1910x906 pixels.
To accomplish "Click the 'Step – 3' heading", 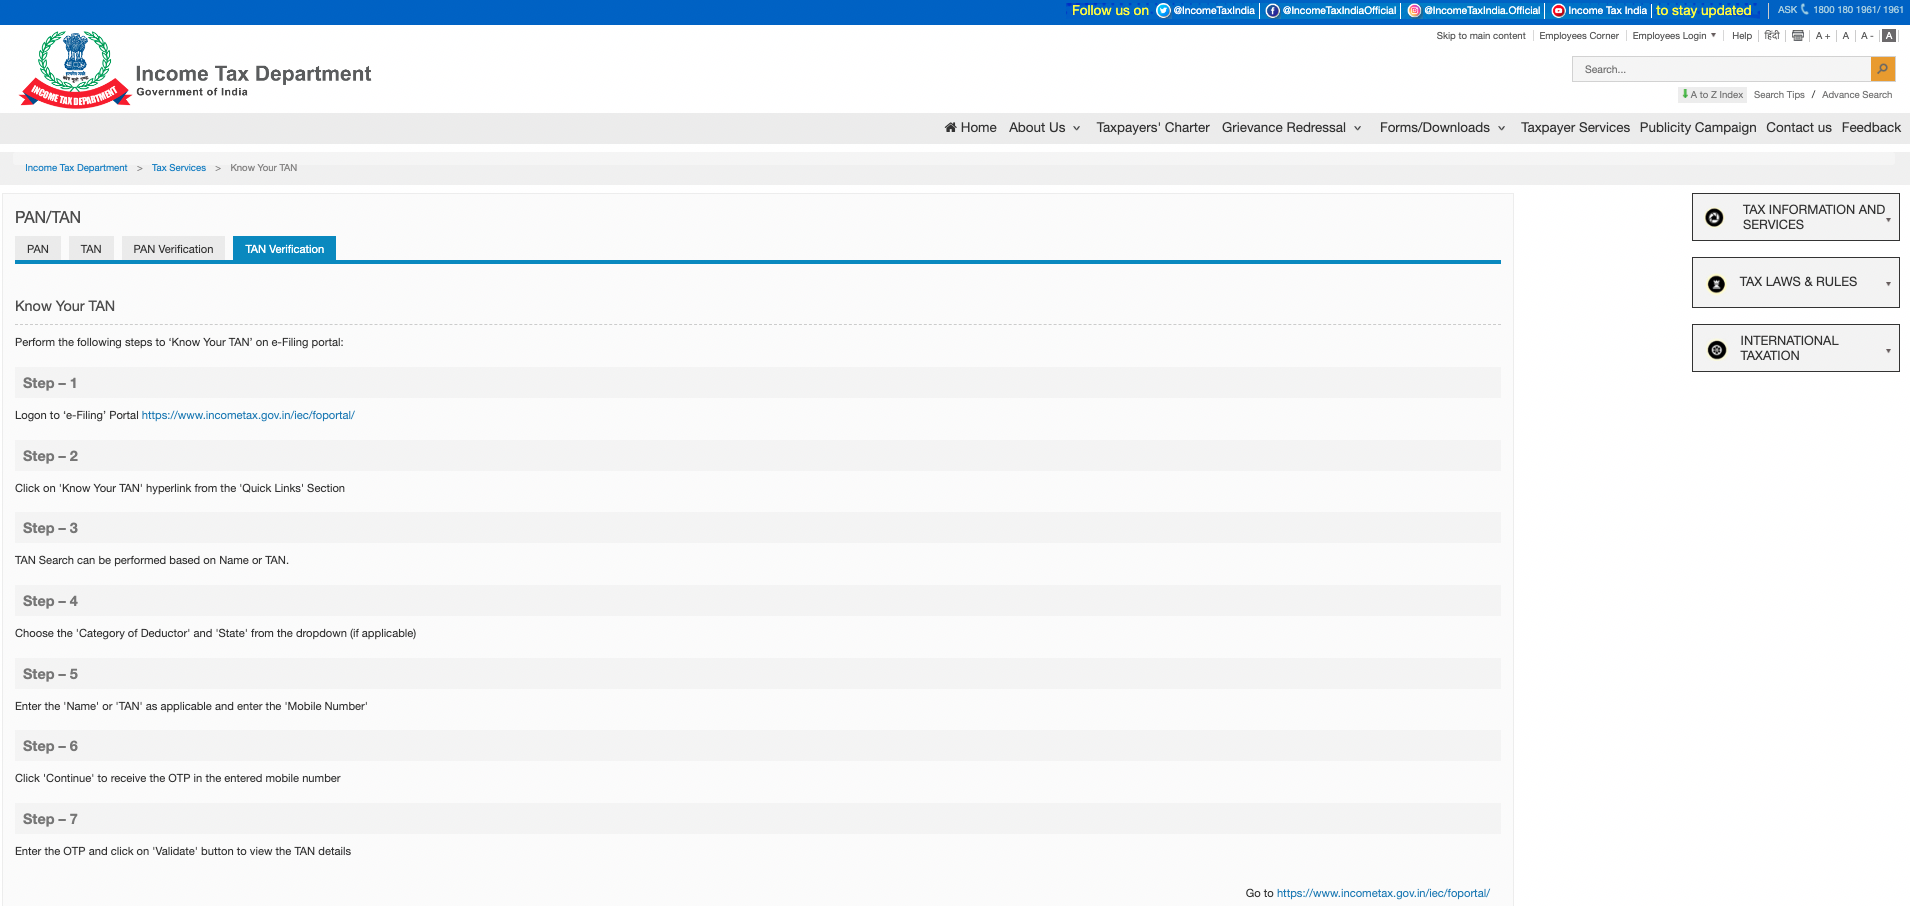I will [50, 528].
